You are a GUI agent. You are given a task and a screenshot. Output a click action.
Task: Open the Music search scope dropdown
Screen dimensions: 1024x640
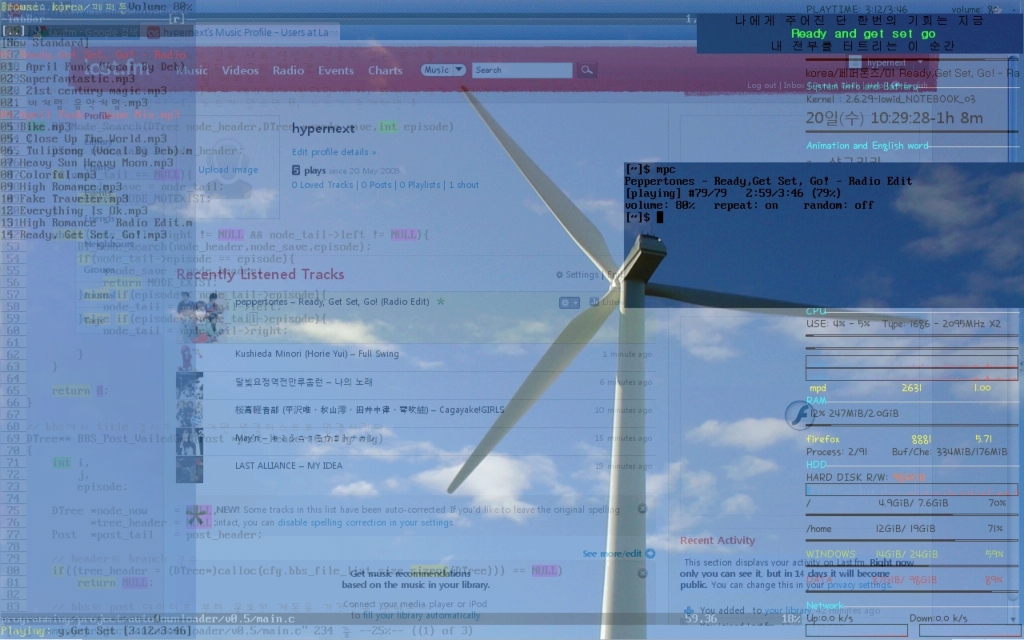click(x=443, y=70)
